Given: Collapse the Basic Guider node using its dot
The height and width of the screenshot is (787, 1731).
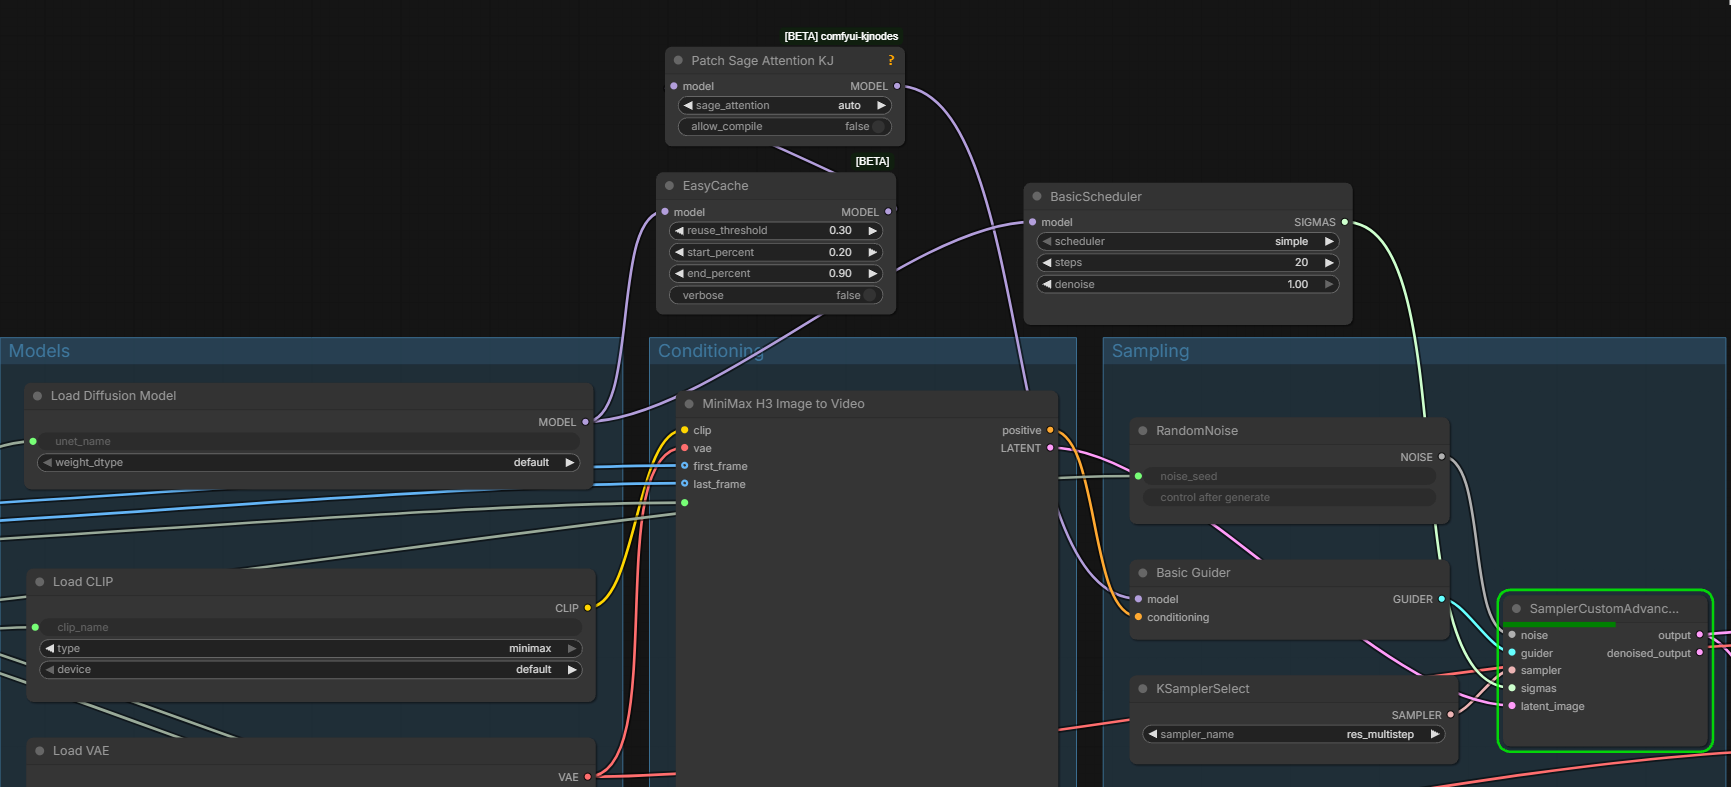Looking at the screenshot, I should click(x=1143, y=573).
